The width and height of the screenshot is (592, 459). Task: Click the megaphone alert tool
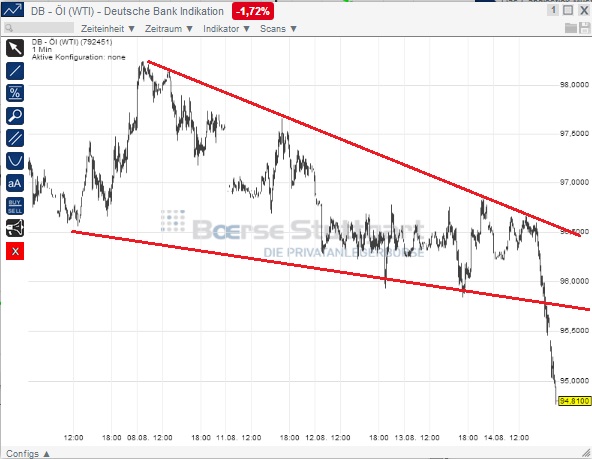(15, 228)
